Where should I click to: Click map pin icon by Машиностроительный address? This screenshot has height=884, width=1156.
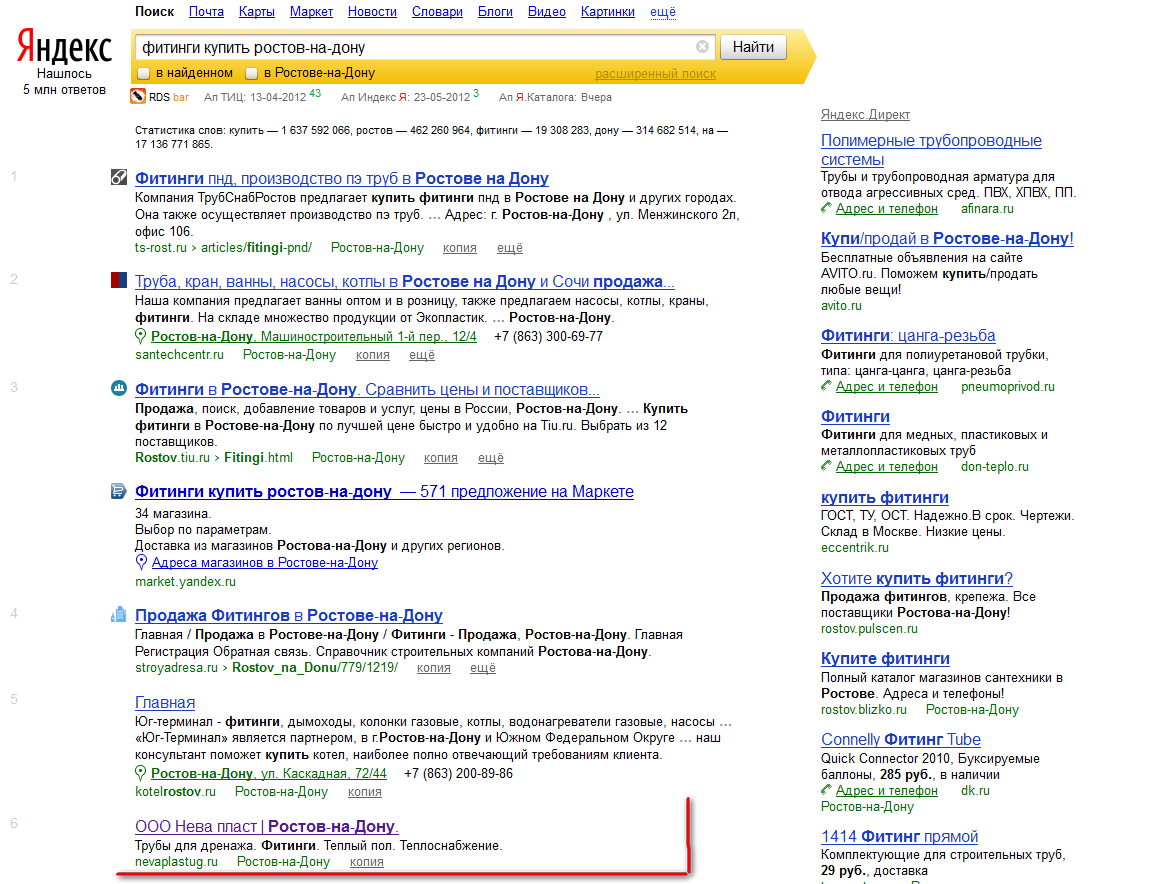(141, 336)
